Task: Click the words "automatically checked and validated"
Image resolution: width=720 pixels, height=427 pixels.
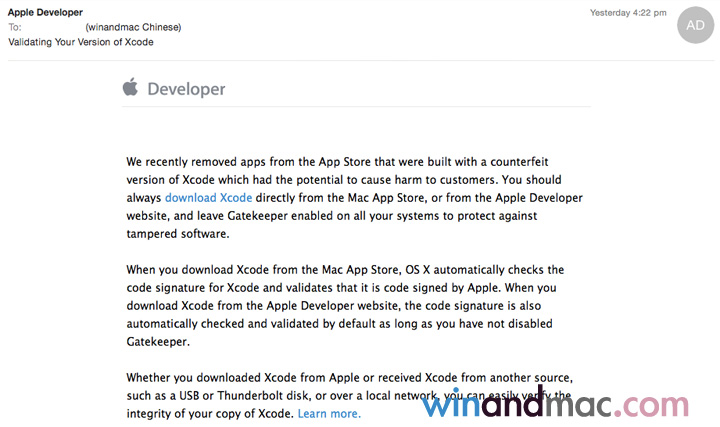Action: tap(223, 323)
